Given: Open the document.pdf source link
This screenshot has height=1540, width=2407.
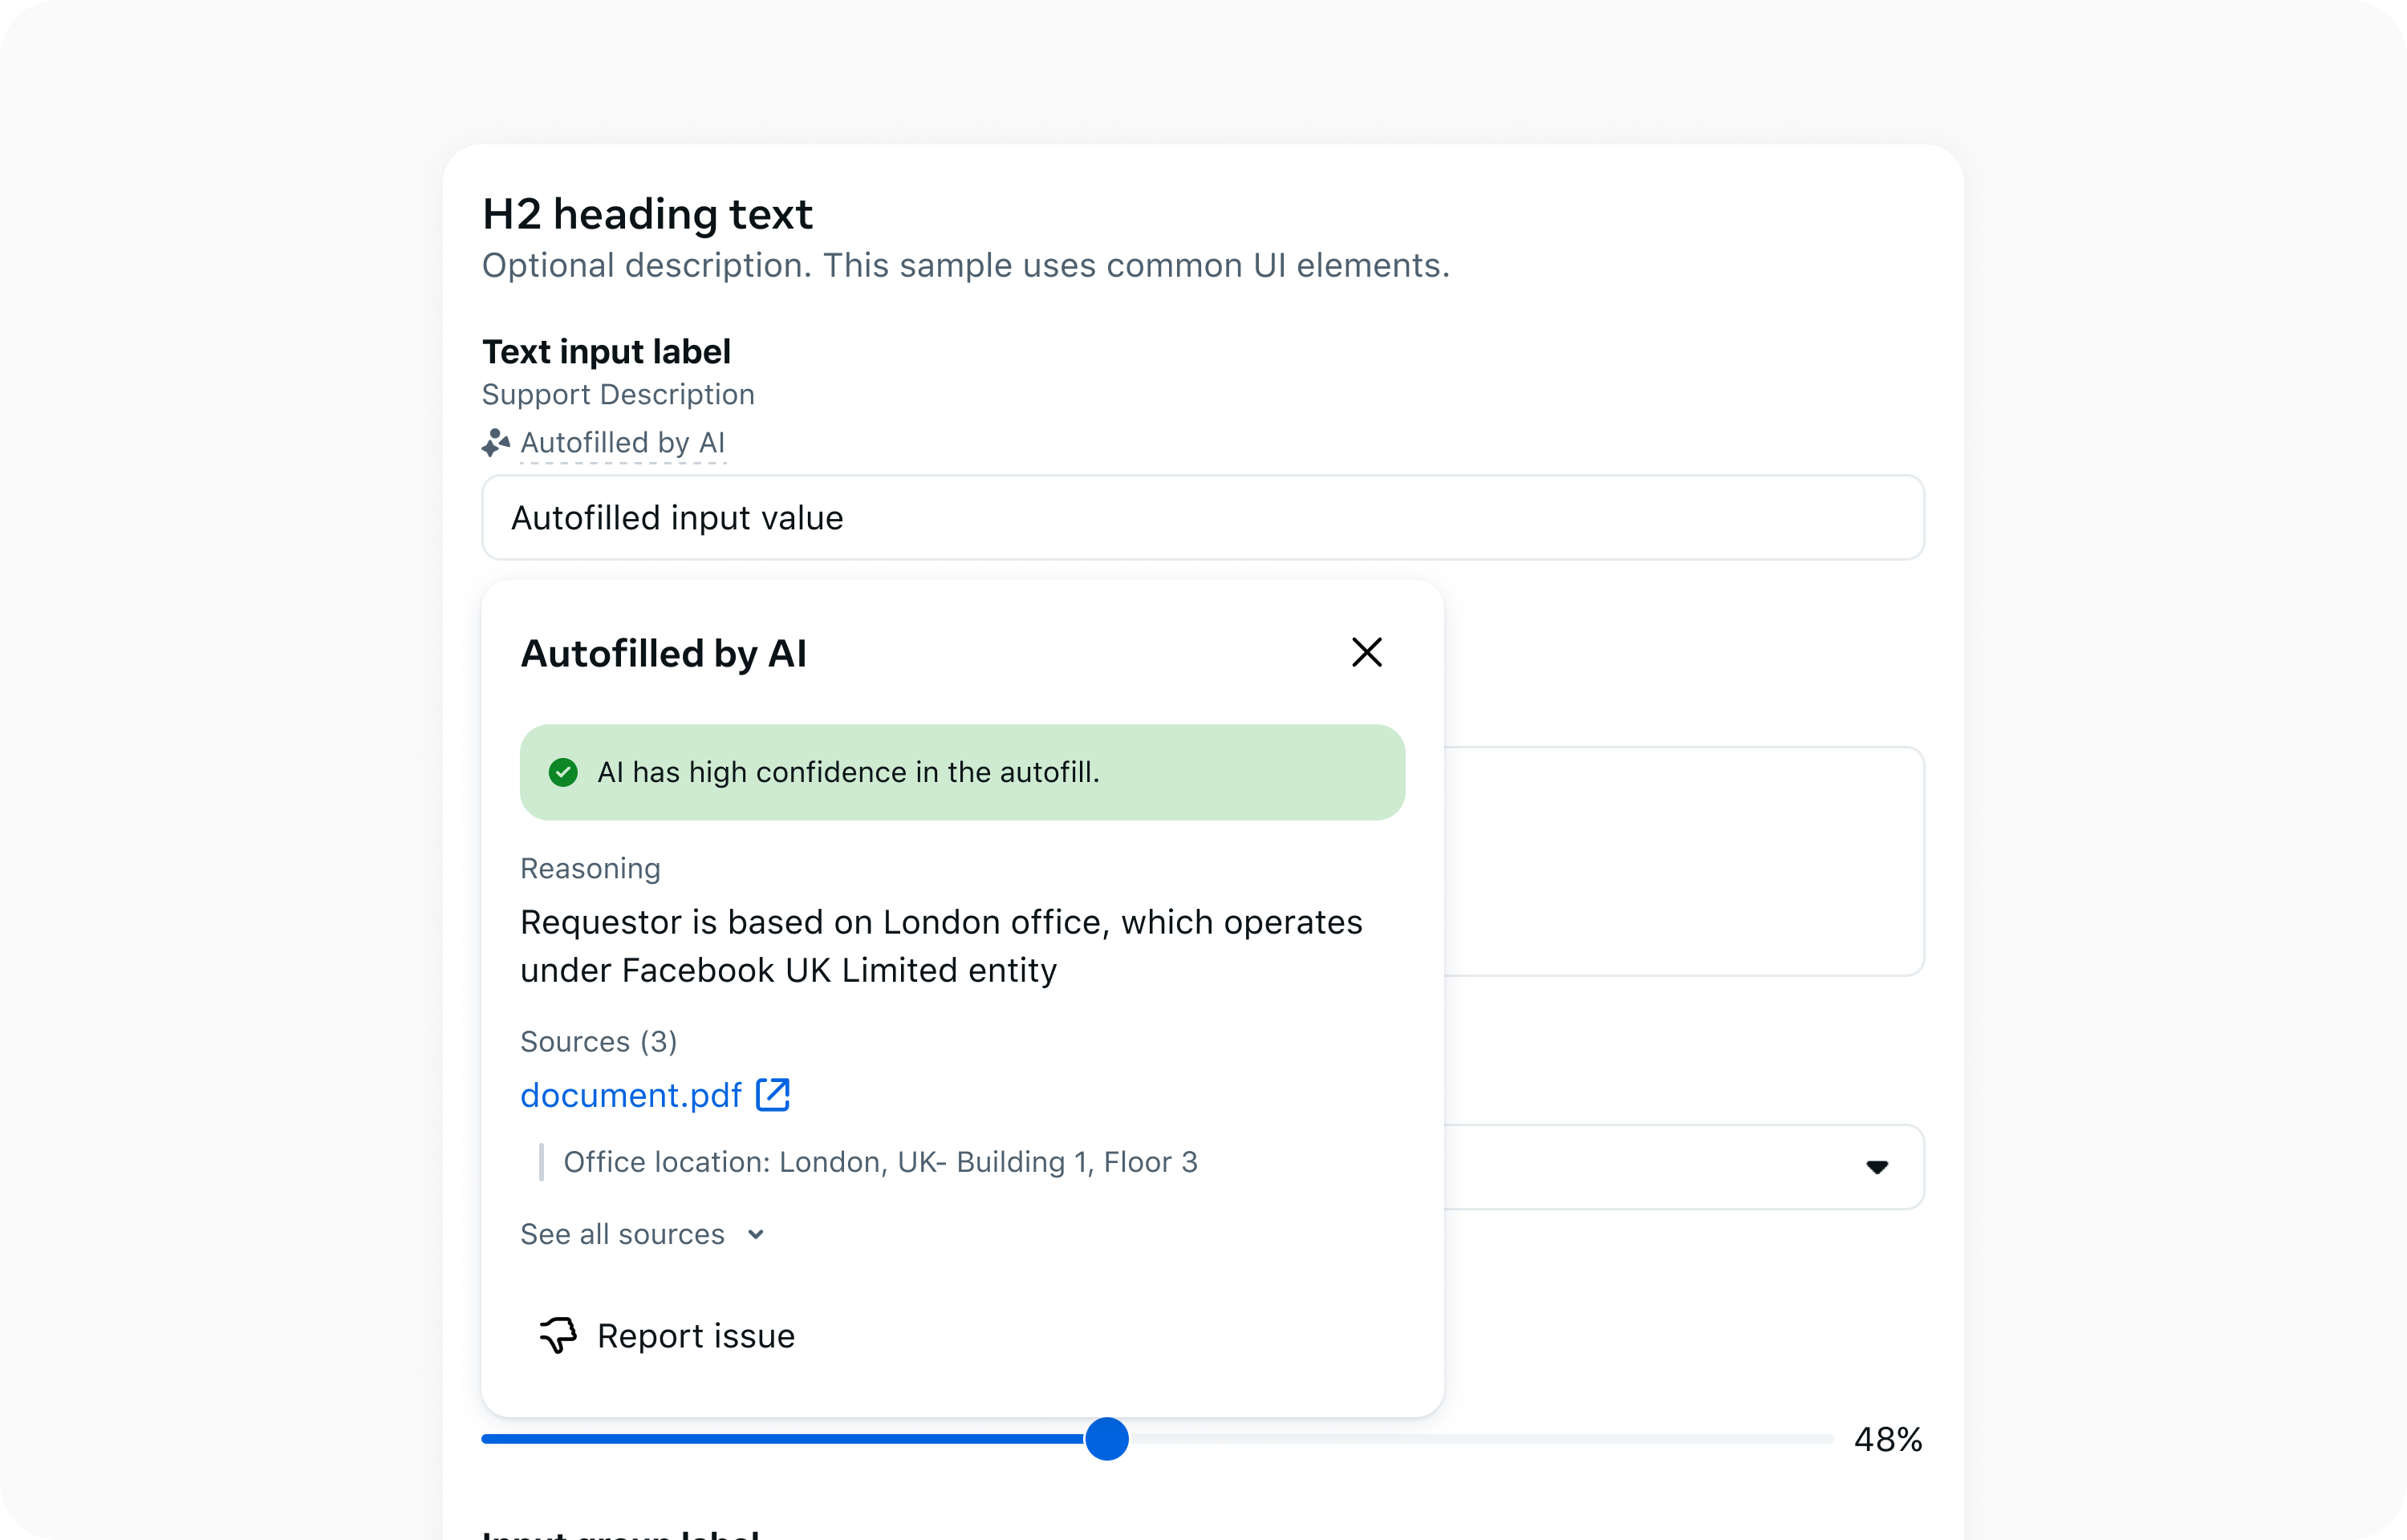Looking at the screenshot, I should click(x=630, y=1094).
